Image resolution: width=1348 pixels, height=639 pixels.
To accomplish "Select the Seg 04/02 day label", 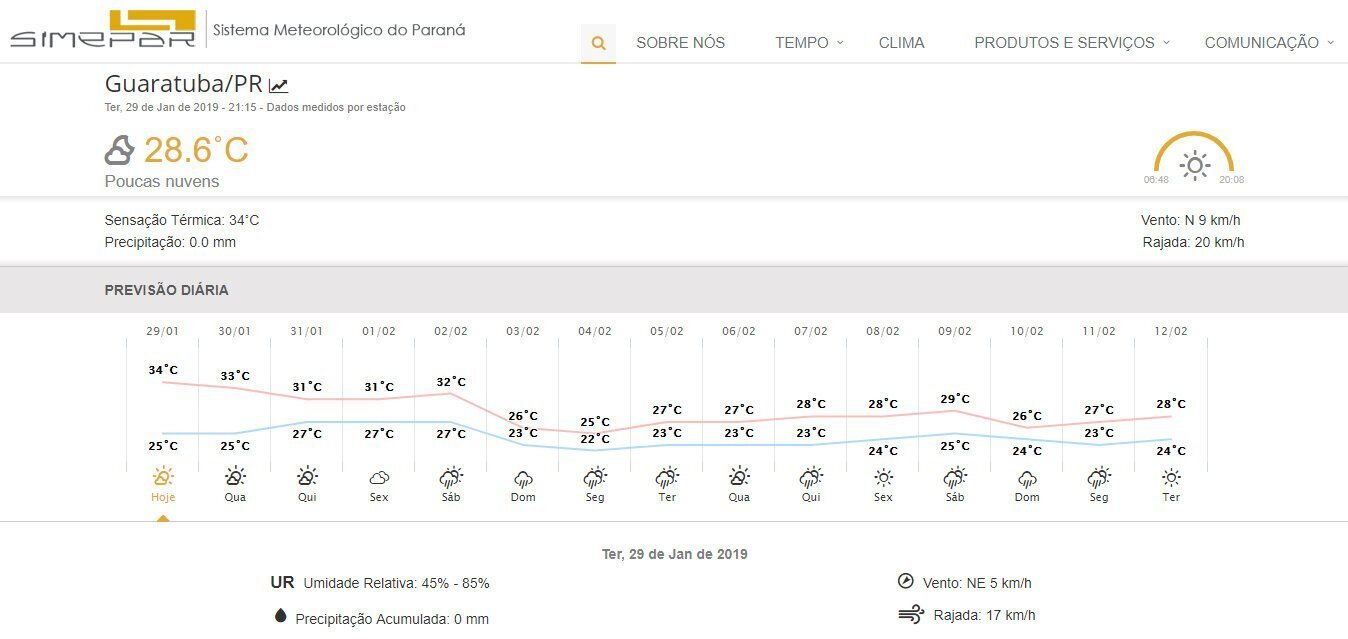I will (595, 497).
